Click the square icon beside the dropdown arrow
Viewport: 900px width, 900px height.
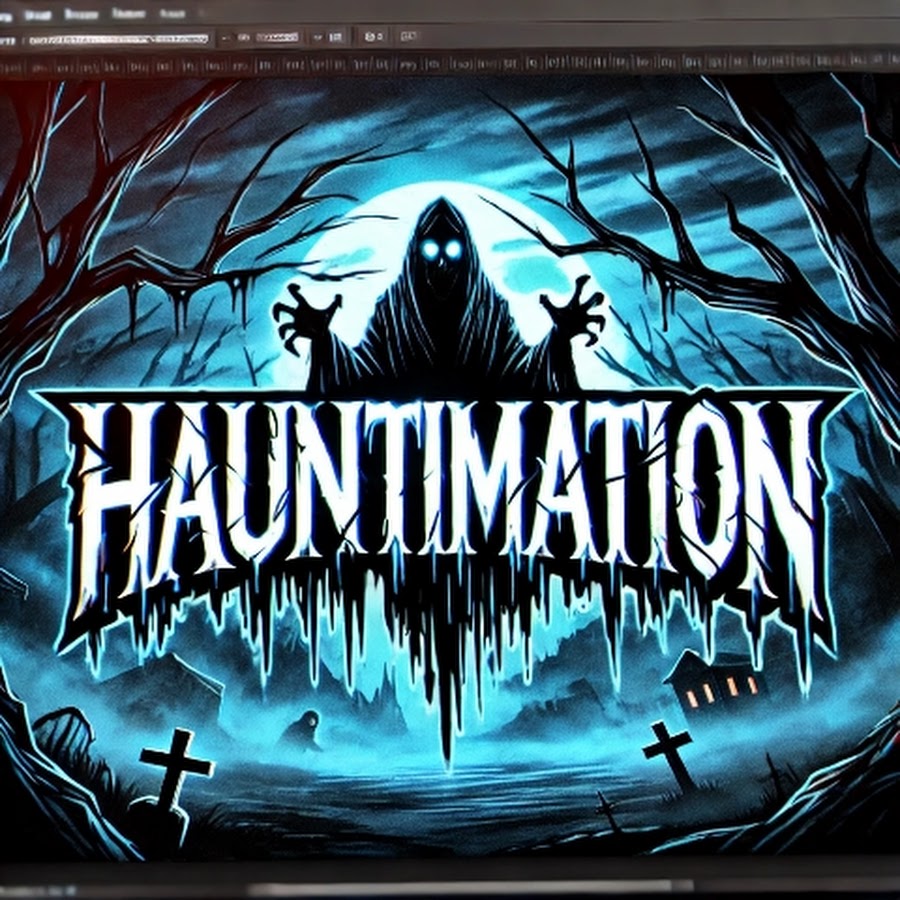click(336, 38)
